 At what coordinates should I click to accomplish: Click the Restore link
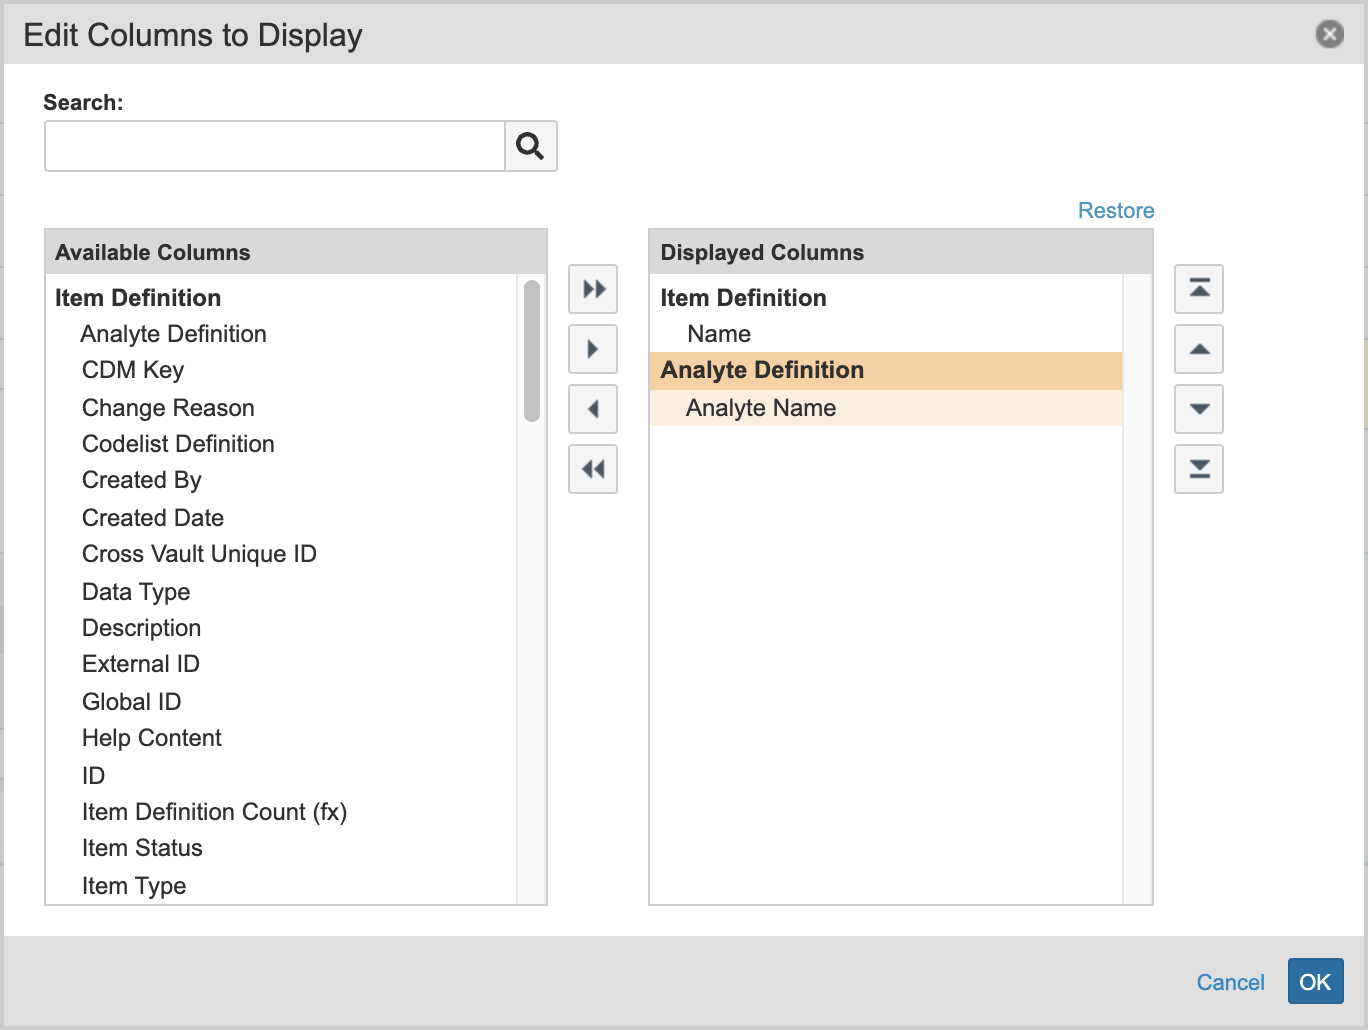click(x=1115, y=211)
